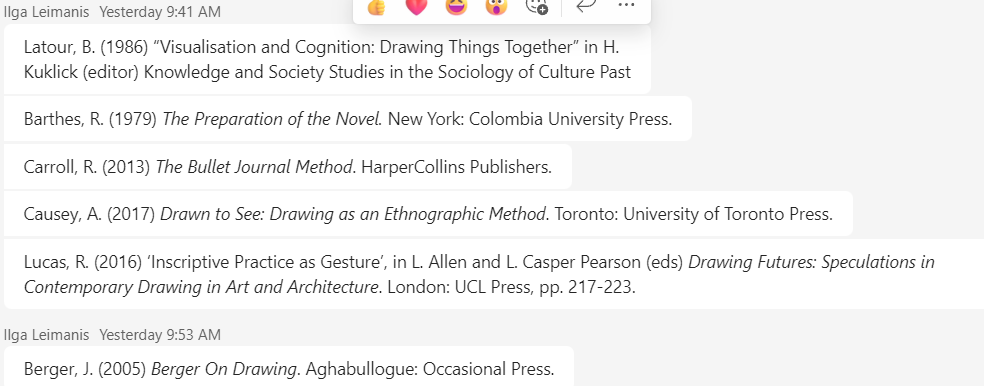Click sender name Ilga Leimanis at 9:53 AM

pos(46,335)
